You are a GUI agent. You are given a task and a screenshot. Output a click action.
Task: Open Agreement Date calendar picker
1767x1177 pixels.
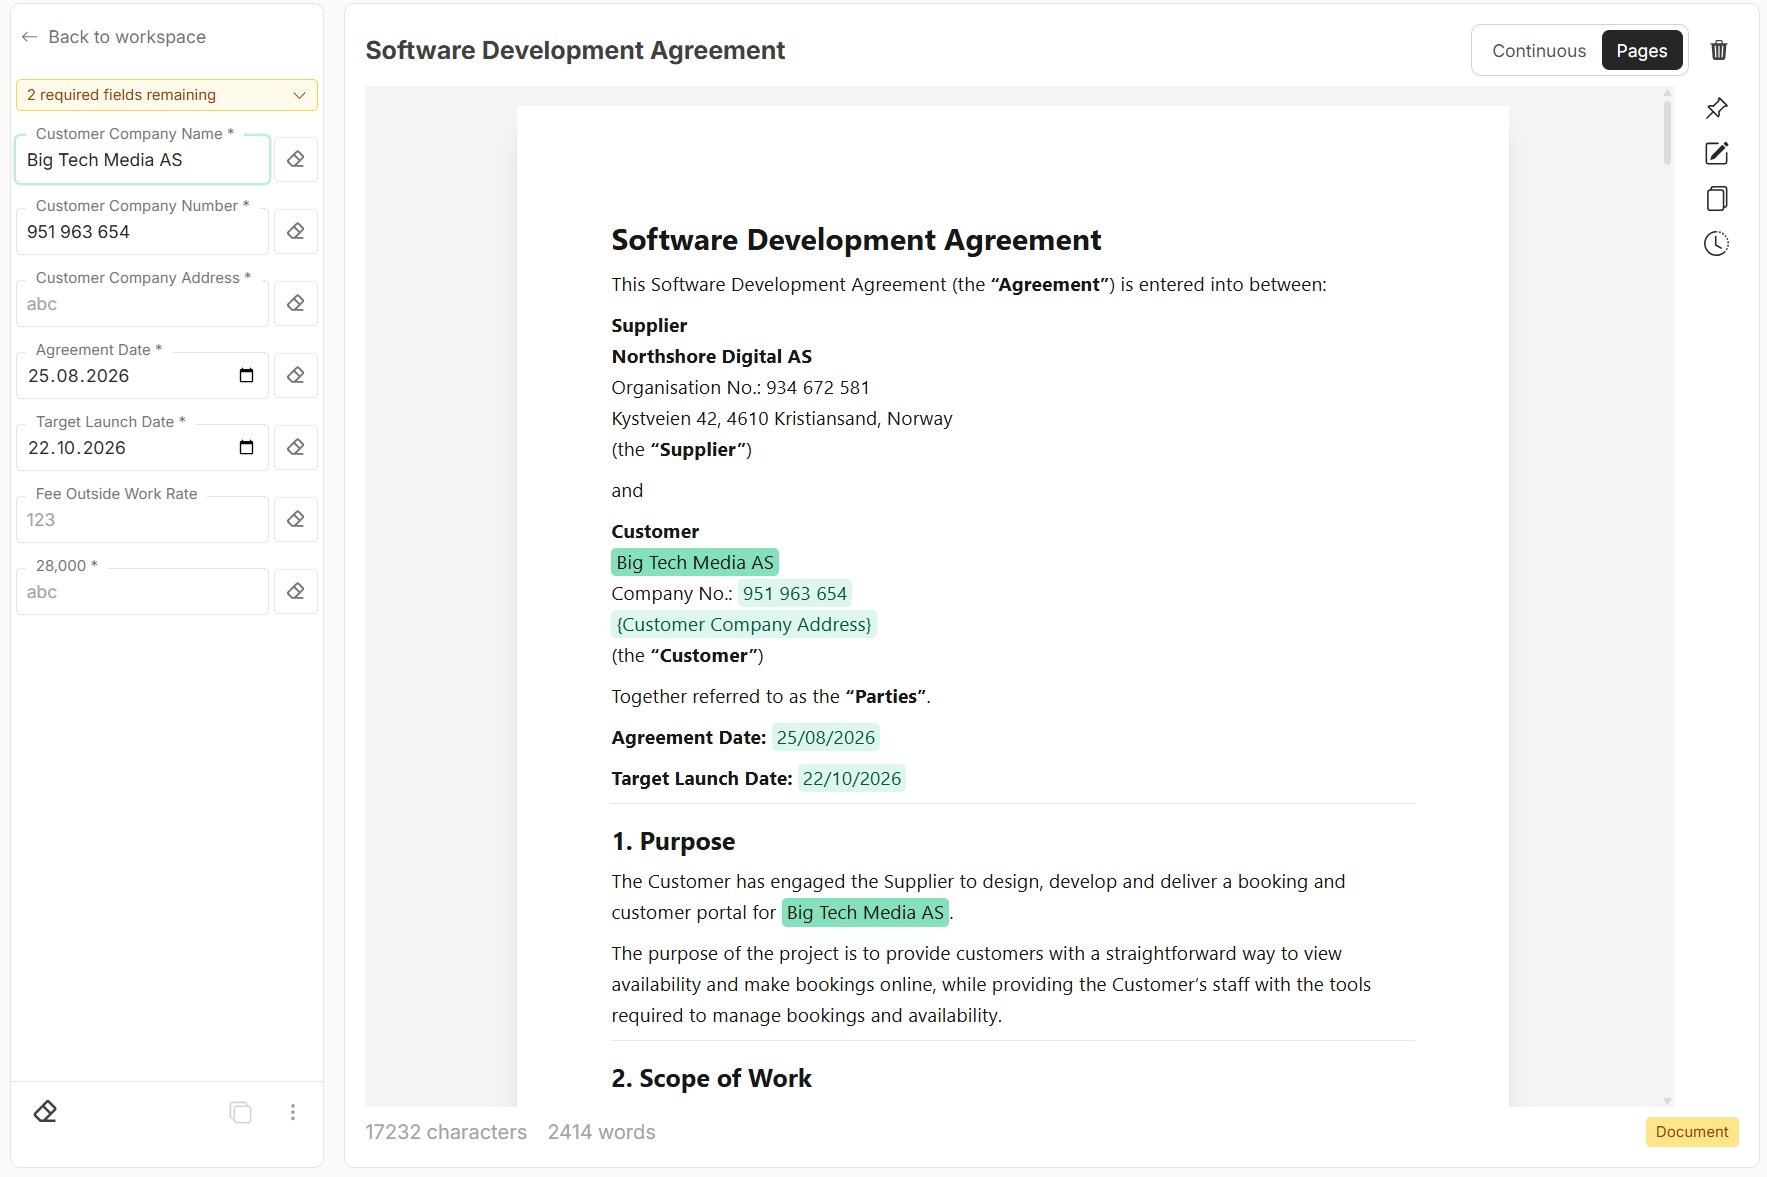click(247, 376)
